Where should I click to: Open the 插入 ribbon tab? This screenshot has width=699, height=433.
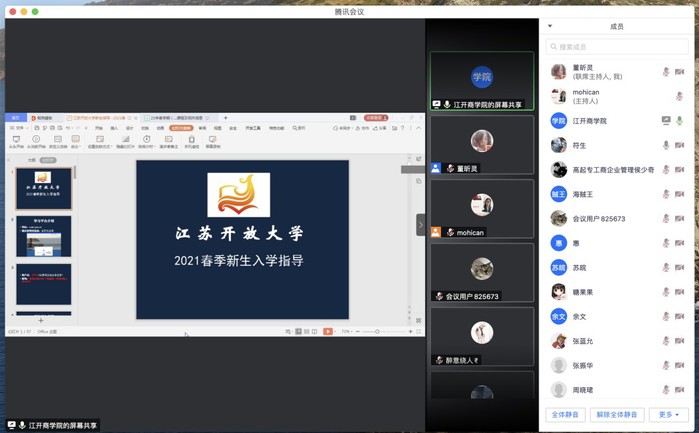point(114,128)
